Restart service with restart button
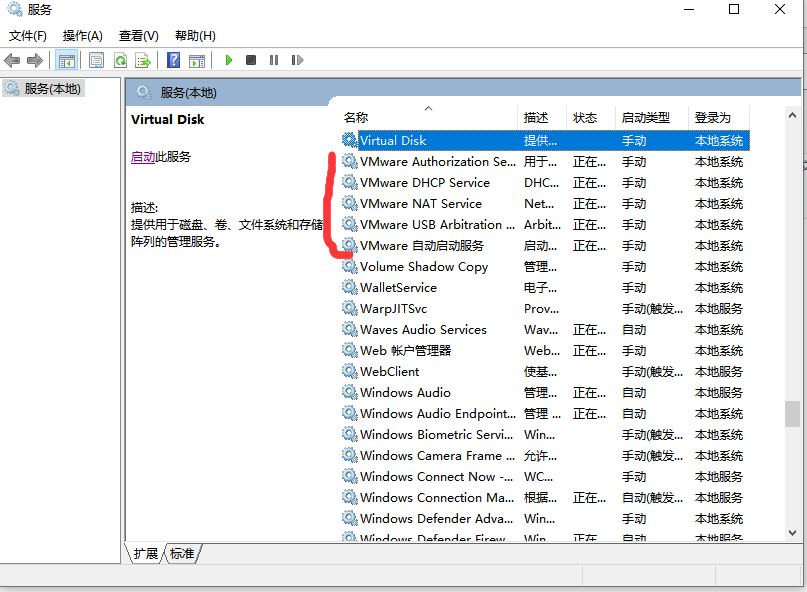The height and width of the screenshot is (592, 807). point(297,60)
